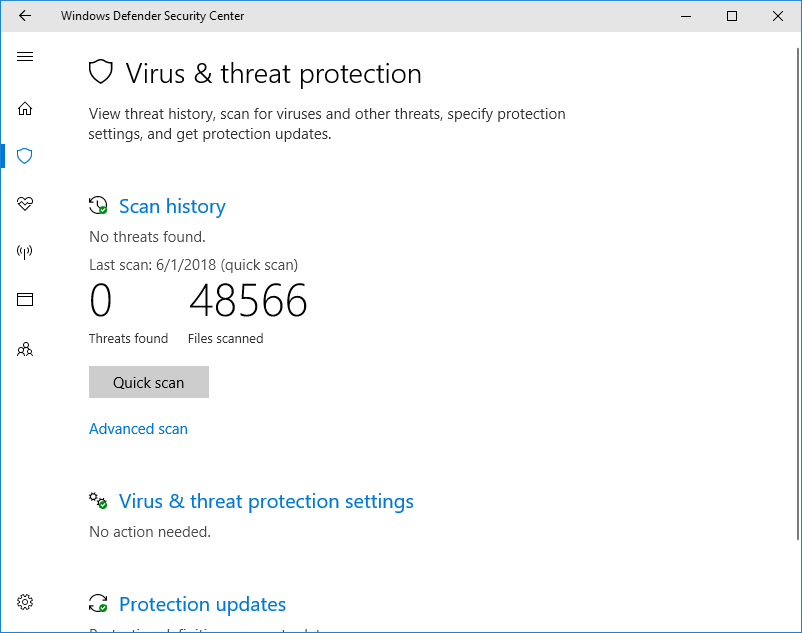Start a Quick scan
This screenshot has width=802, height=633.
point(148,382)
